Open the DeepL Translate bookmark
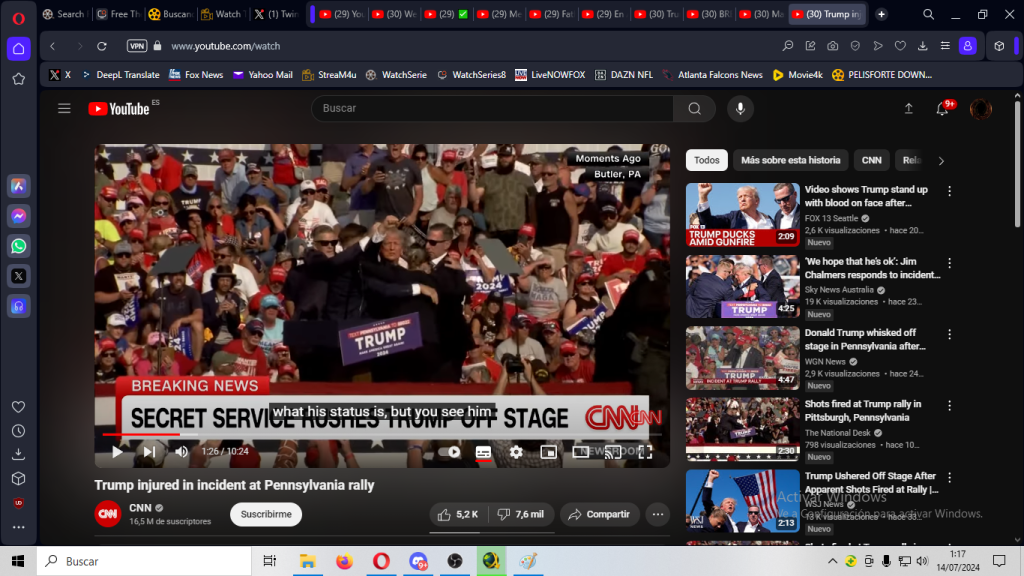Viewport: 1024px width, 576px height. [x=121, y=75]
